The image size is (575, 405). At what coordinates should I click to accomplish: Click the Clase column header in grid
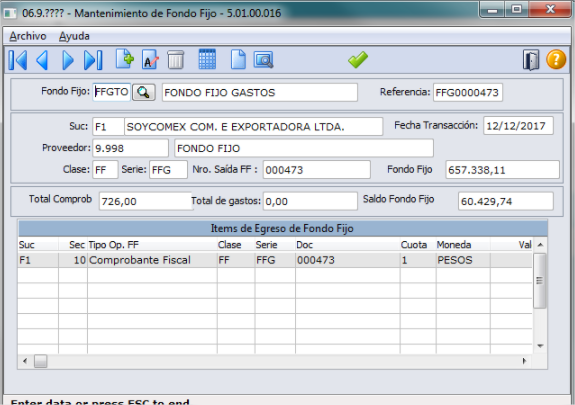236,245
